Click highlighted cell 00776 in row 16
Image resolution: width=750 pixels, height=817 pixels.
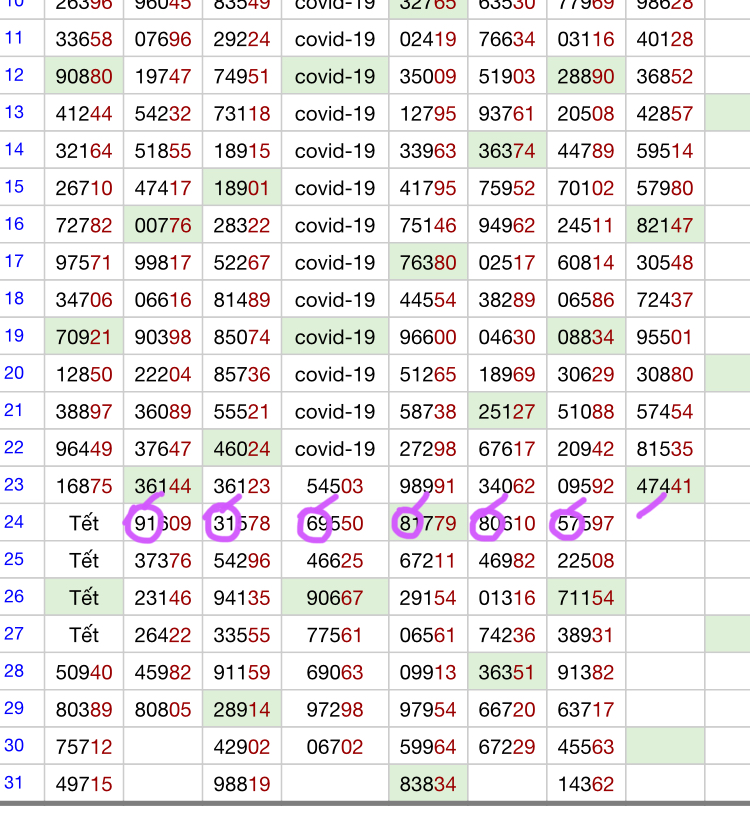[x=163, y=226]
